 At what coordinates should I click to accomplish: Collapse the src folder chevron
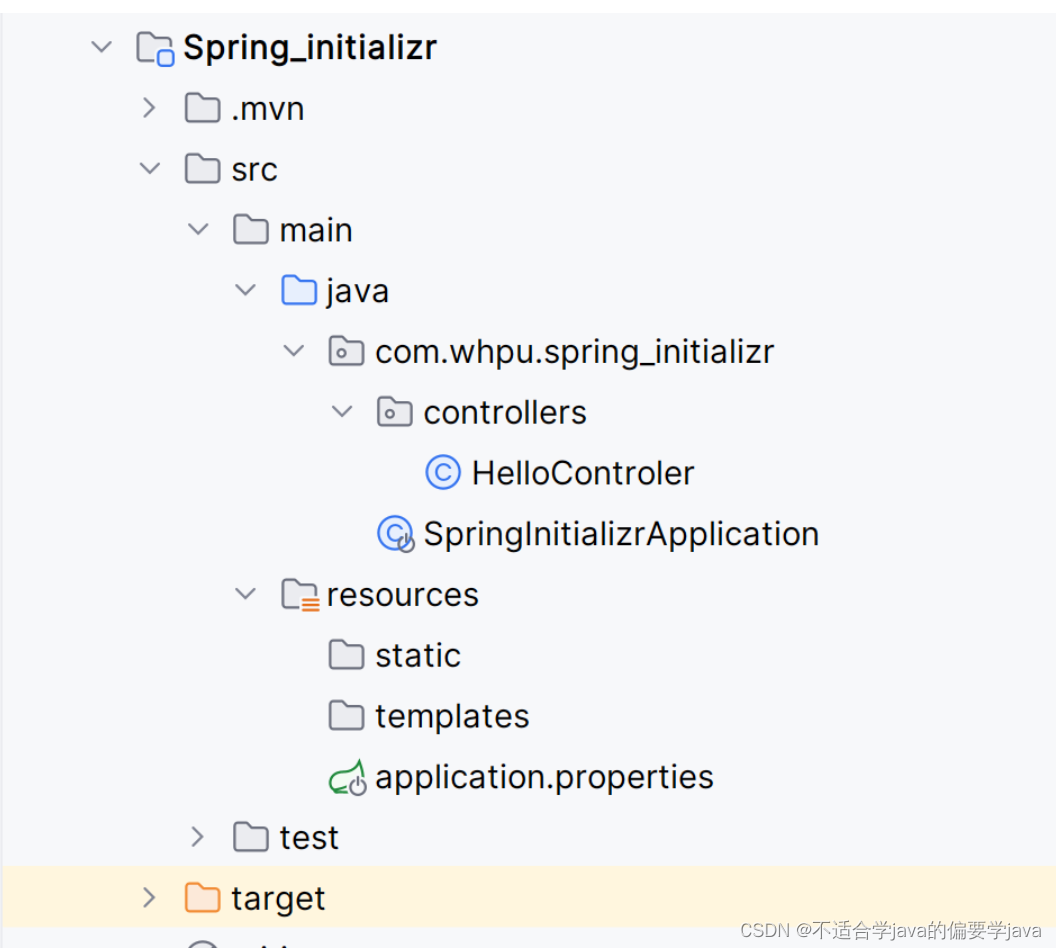[x=150, y=168]
